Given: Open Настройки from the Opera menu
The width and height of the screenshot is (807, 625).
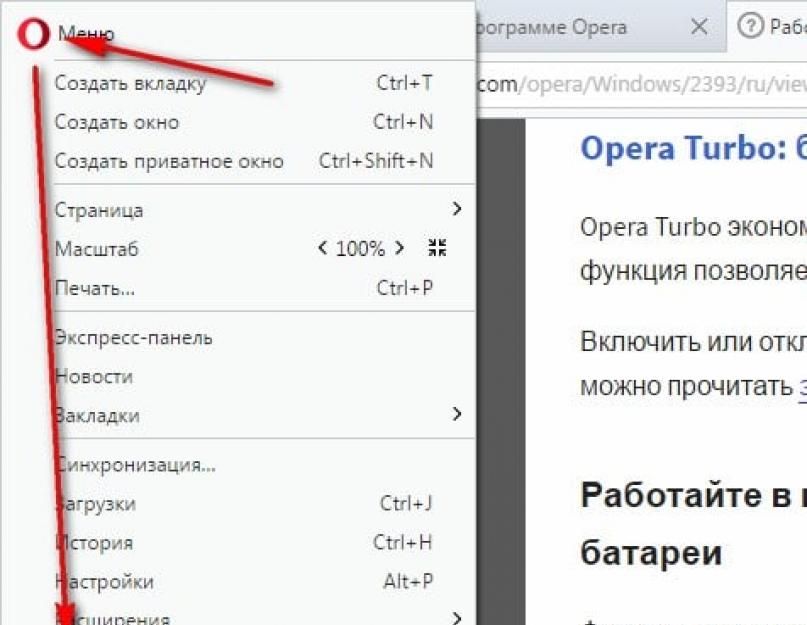Looking at the screenshot, I should click(x=264, y=582).
